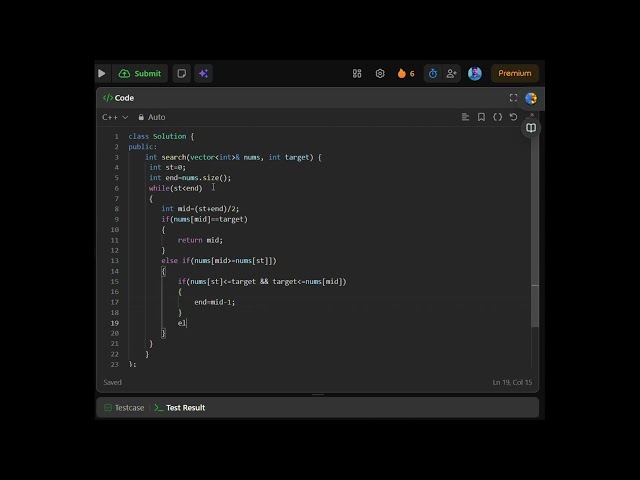Click the 'public:' line
This screenshot has width=640, height=480.
point(142,147)
